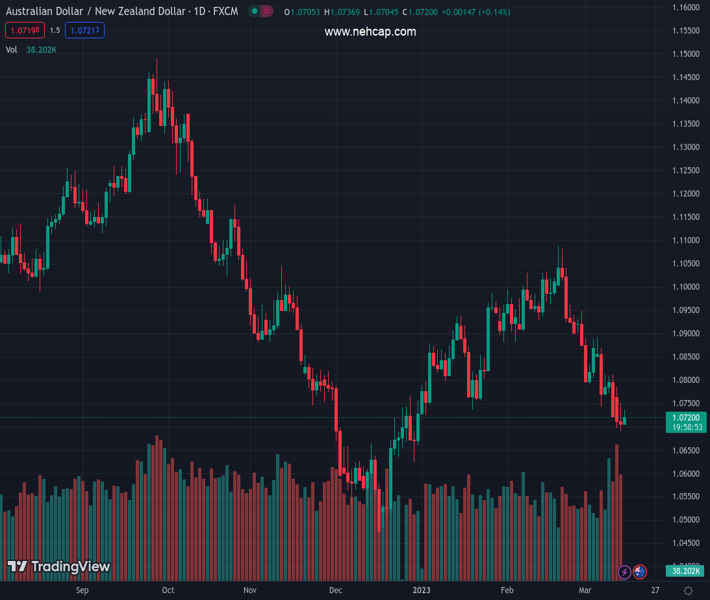Toggle the market status indicator pill
The image size is (710, 600).
(x=261, y=12)
